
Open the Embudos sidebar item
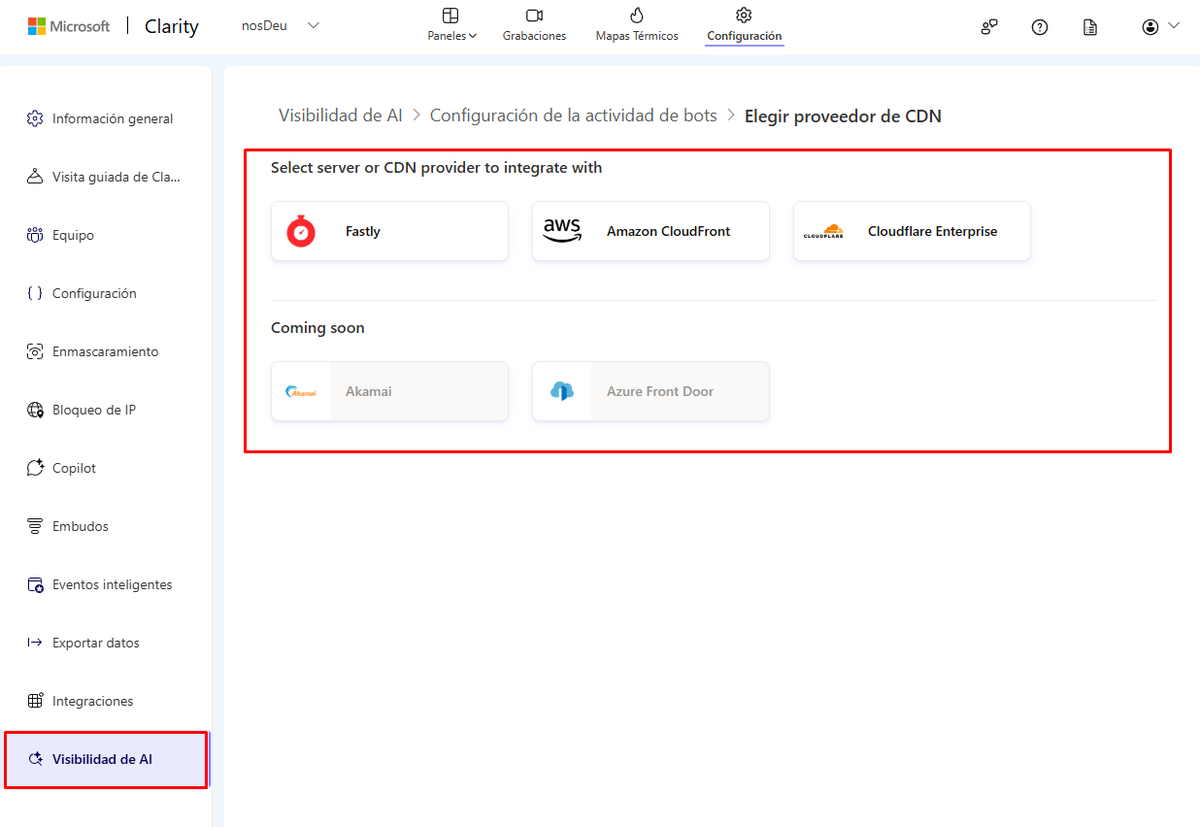click(x=106, y=526)
